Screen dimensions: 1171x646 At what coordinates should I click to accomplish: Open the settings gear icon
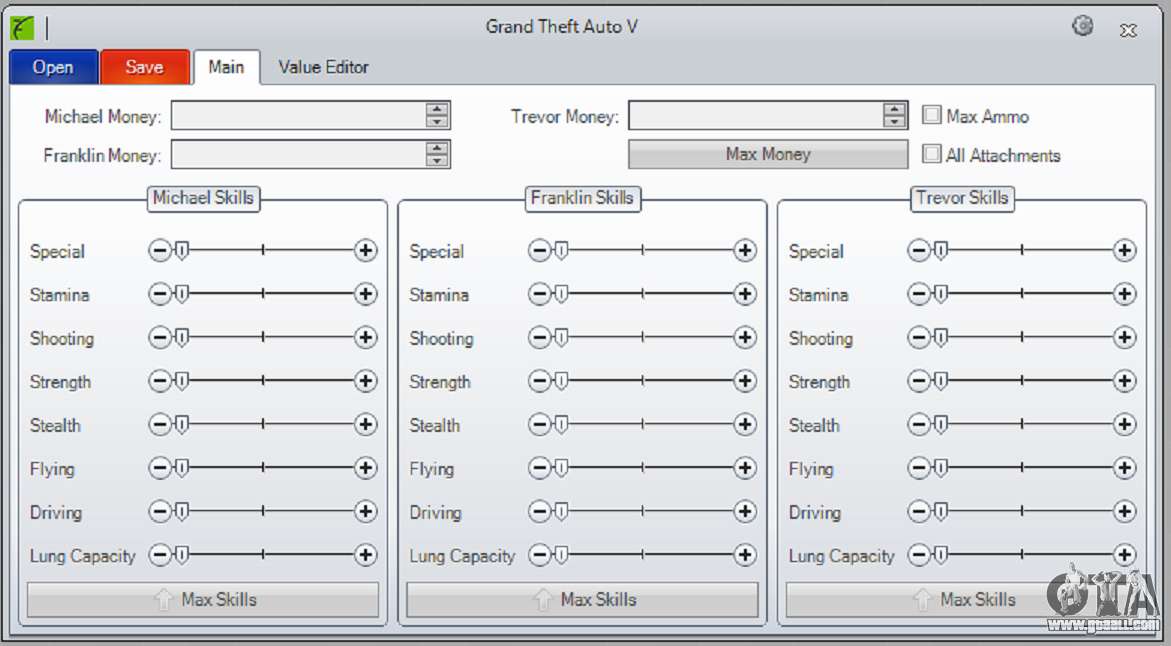click(x=1082, y=26)
